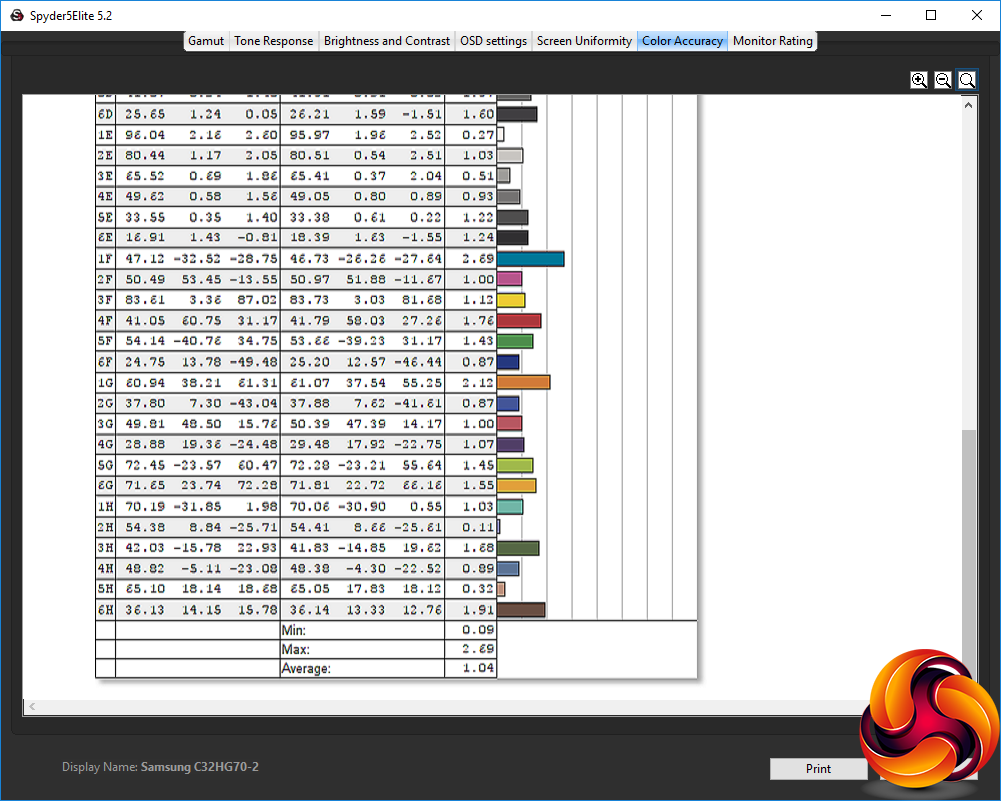The height and width of the screenshot is (801, 1001).
Task: Click the value 96.04 in row 1E
Action: pos(145,135)
